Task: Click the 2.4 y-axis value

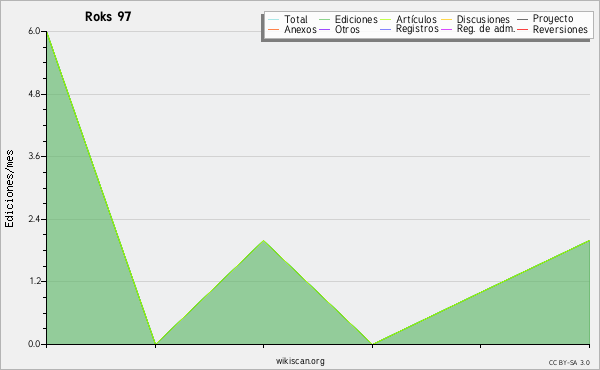Action: 34,219
